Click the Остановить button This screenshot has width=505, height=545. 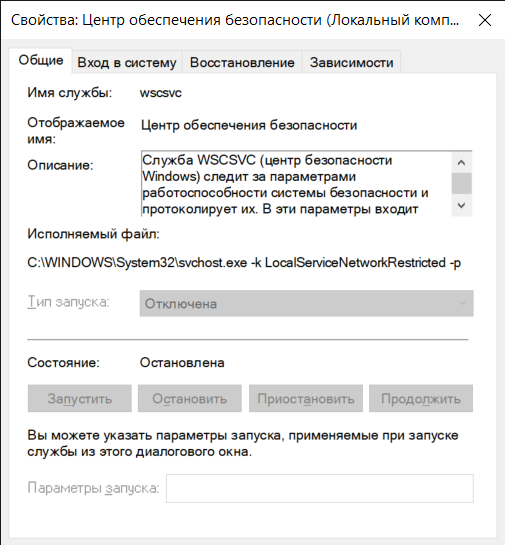[190, 398]
